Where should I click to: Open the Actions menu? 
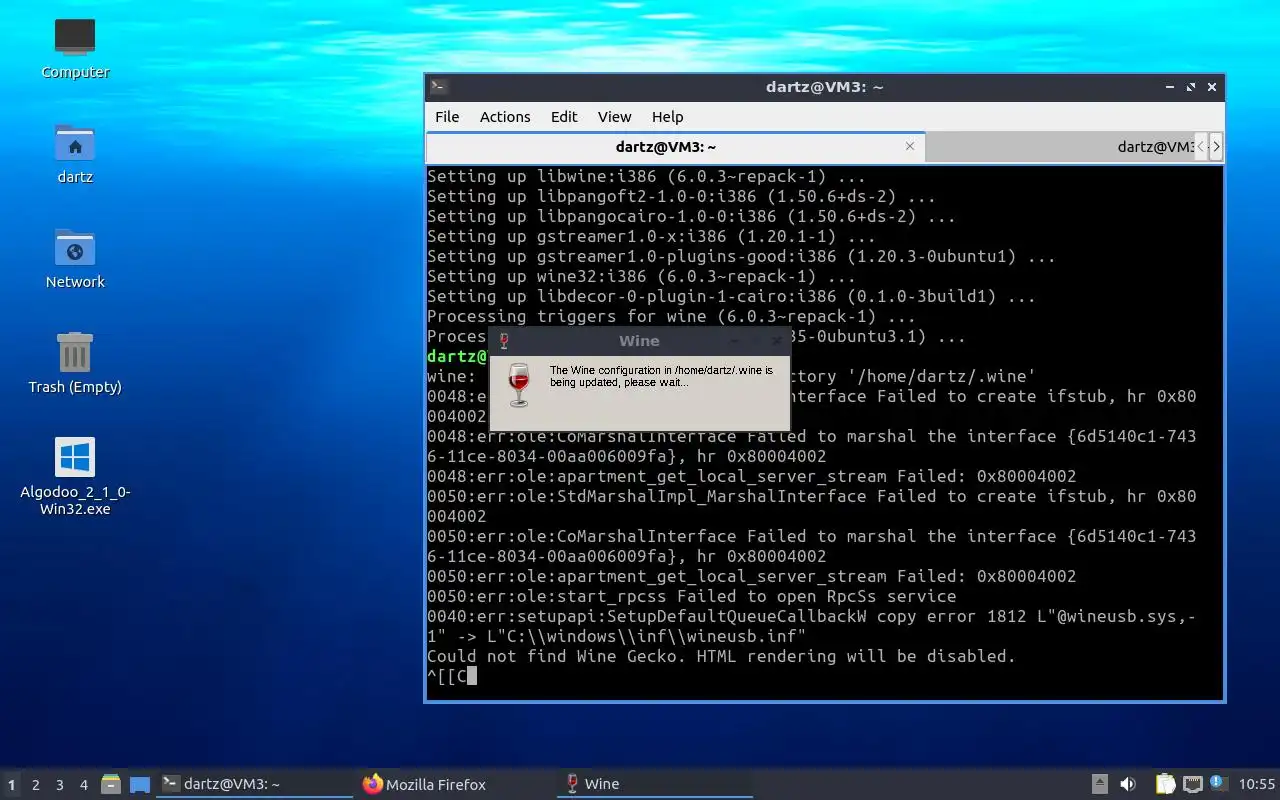(505, 117)
